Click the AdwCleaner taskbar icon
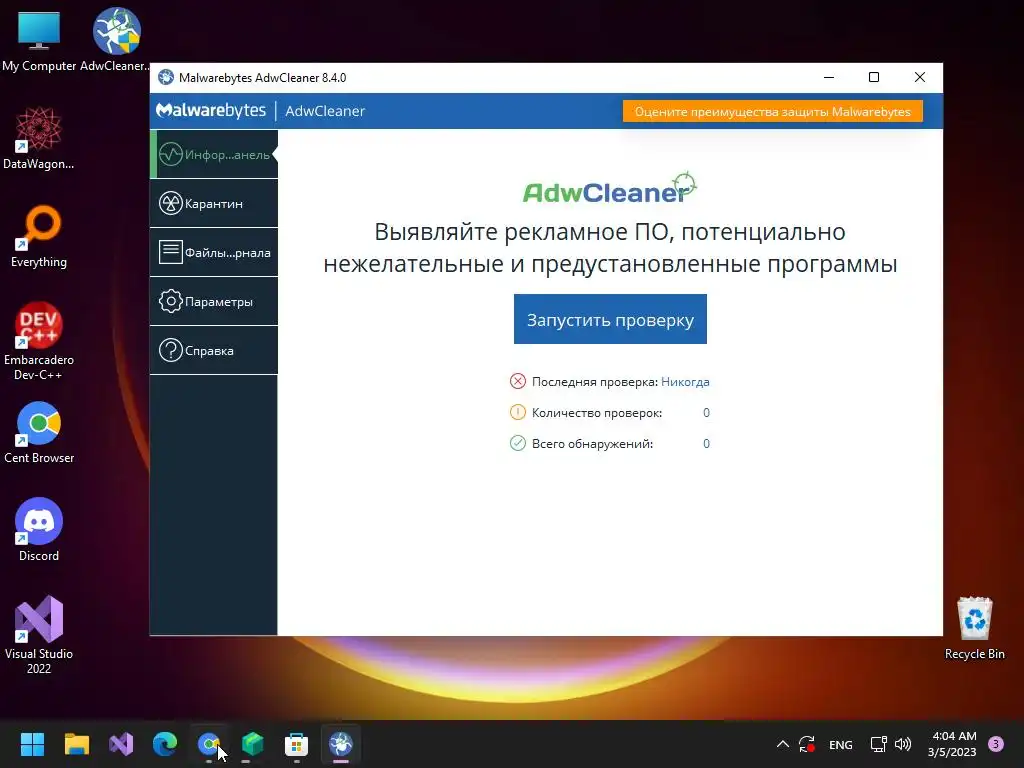 click(x=341, y=744)
